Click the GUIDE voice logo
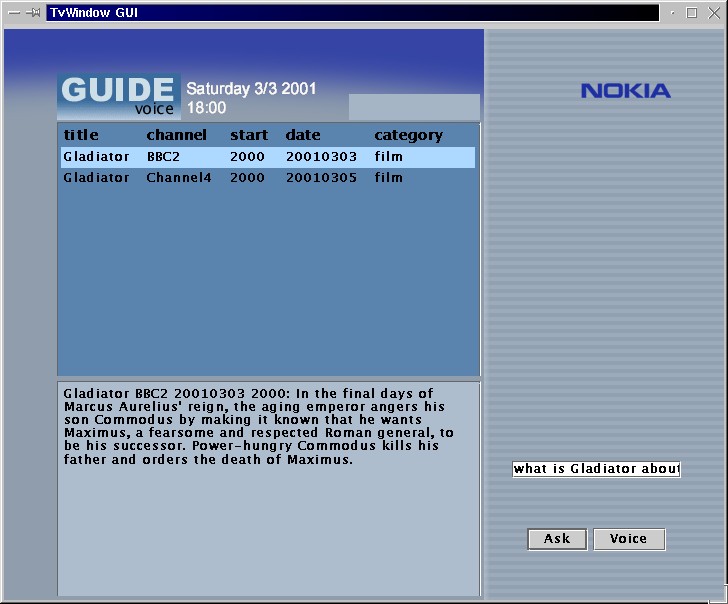The image size is (728, 604). pyautogui.click(x=119, y=96)
